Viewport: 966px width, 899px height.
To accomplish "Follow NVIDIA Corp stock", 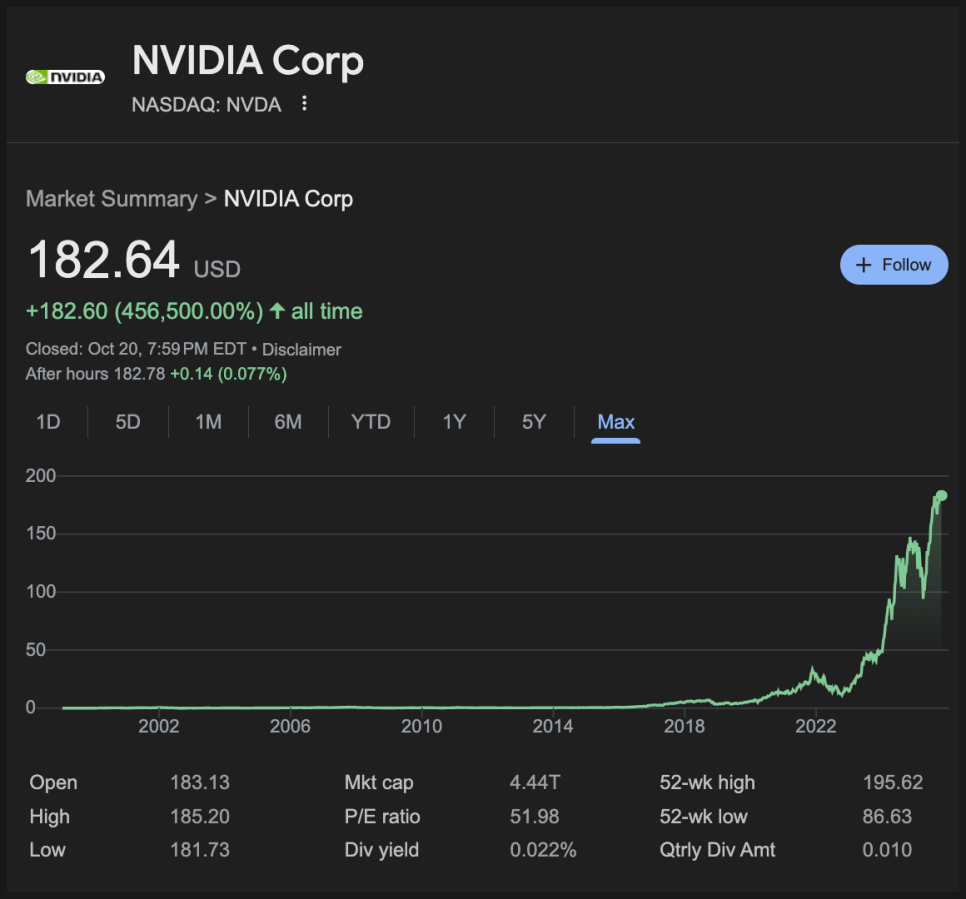I will click(894, 265).
